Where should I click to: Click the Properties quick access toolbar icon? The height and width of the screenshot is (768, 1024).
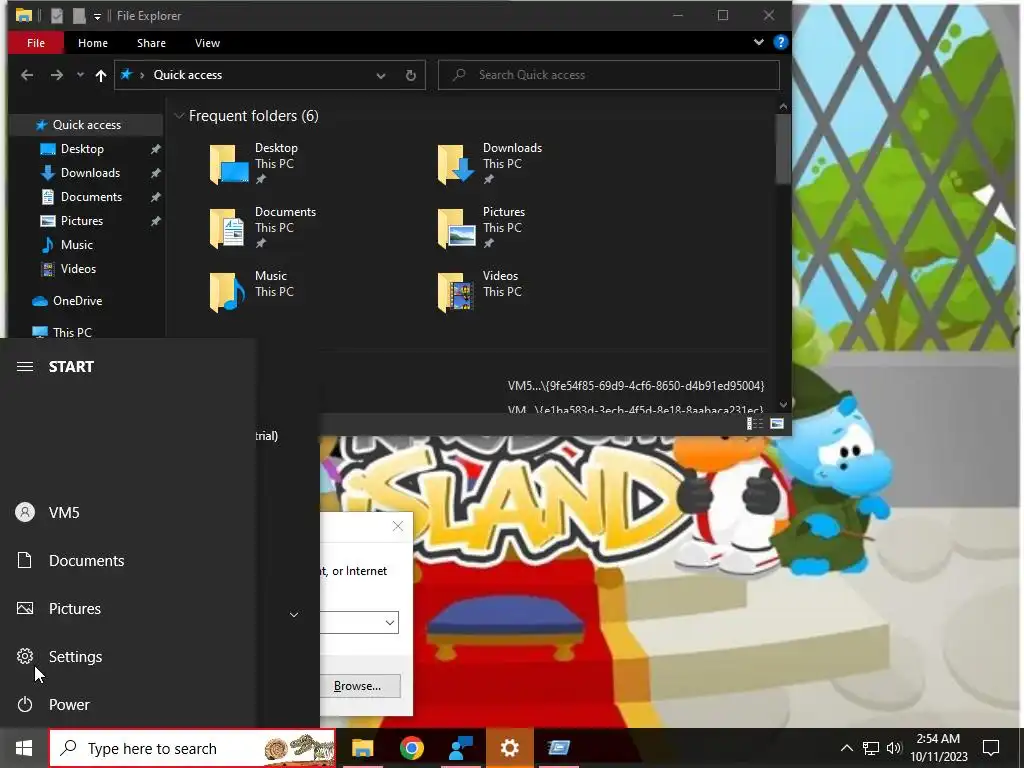pyautogui.click(x=57, y=16)
